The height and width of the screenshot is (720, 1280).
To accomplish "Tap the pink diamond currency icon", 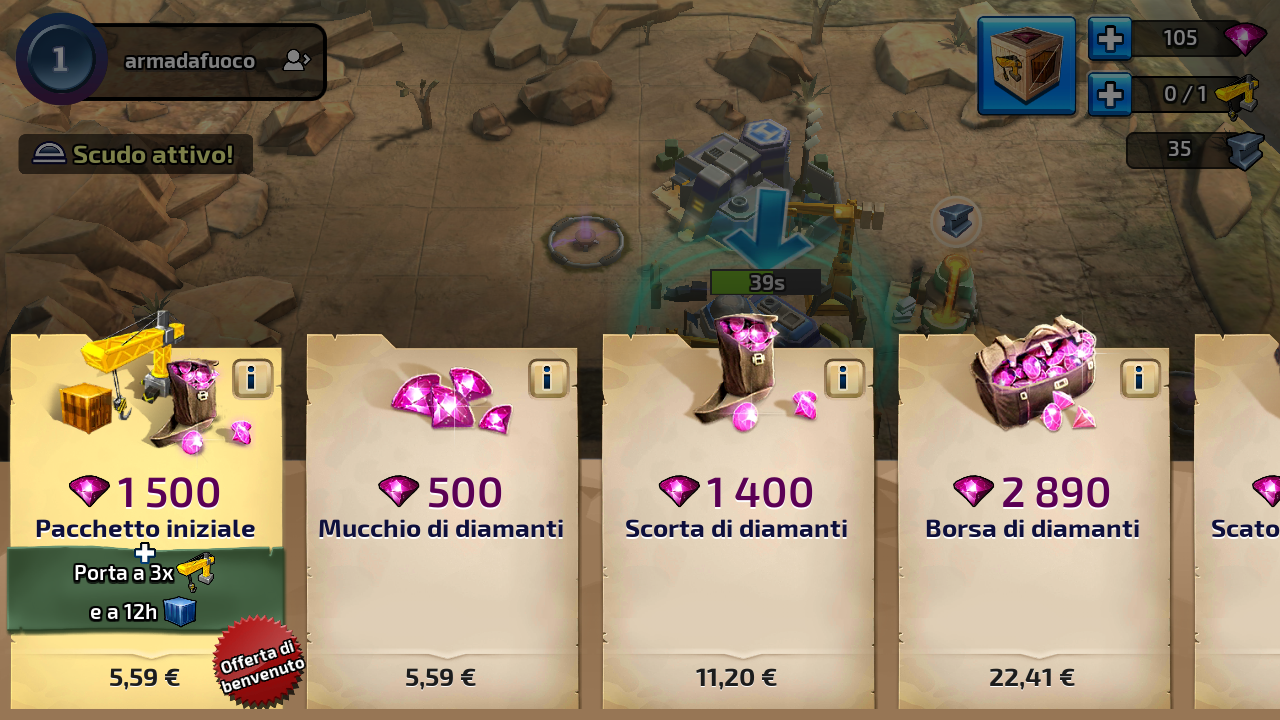I will pos(1244,39).
